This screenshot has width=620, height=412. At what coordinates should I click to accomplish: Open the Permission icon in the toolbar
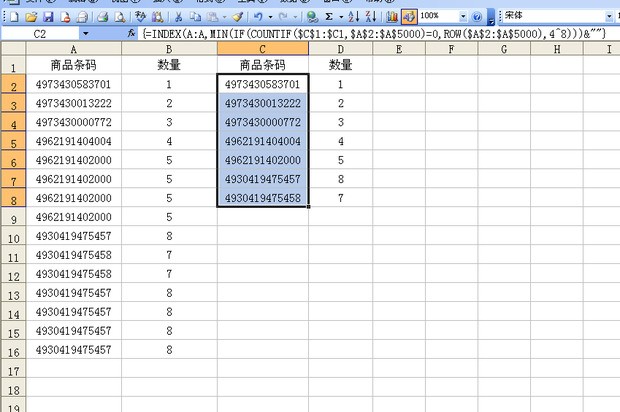pyautogui.click(x=65, y=17)
